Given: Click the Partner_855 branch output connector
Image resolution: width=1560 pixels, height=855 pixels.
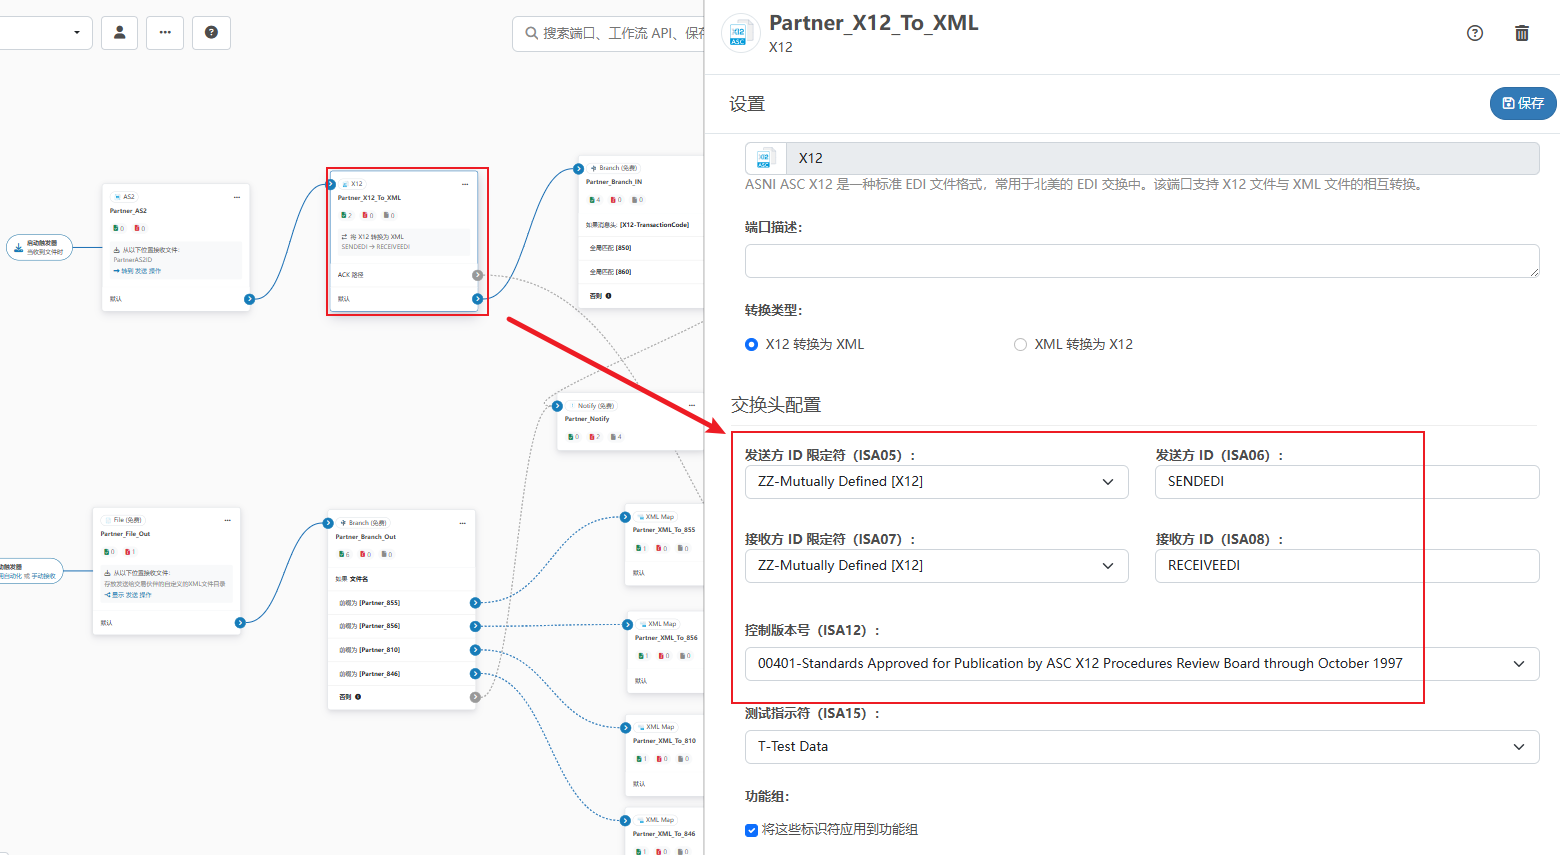Looking at the screenshot, I should pos(475,603).
